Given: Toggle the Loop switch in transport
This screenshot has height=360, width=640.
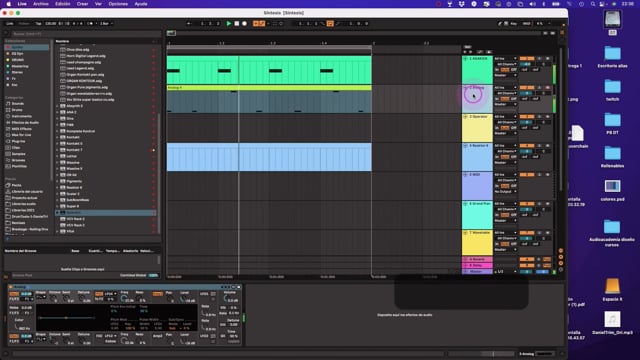Looking at the screenshot, I should [x=330, y=24].
